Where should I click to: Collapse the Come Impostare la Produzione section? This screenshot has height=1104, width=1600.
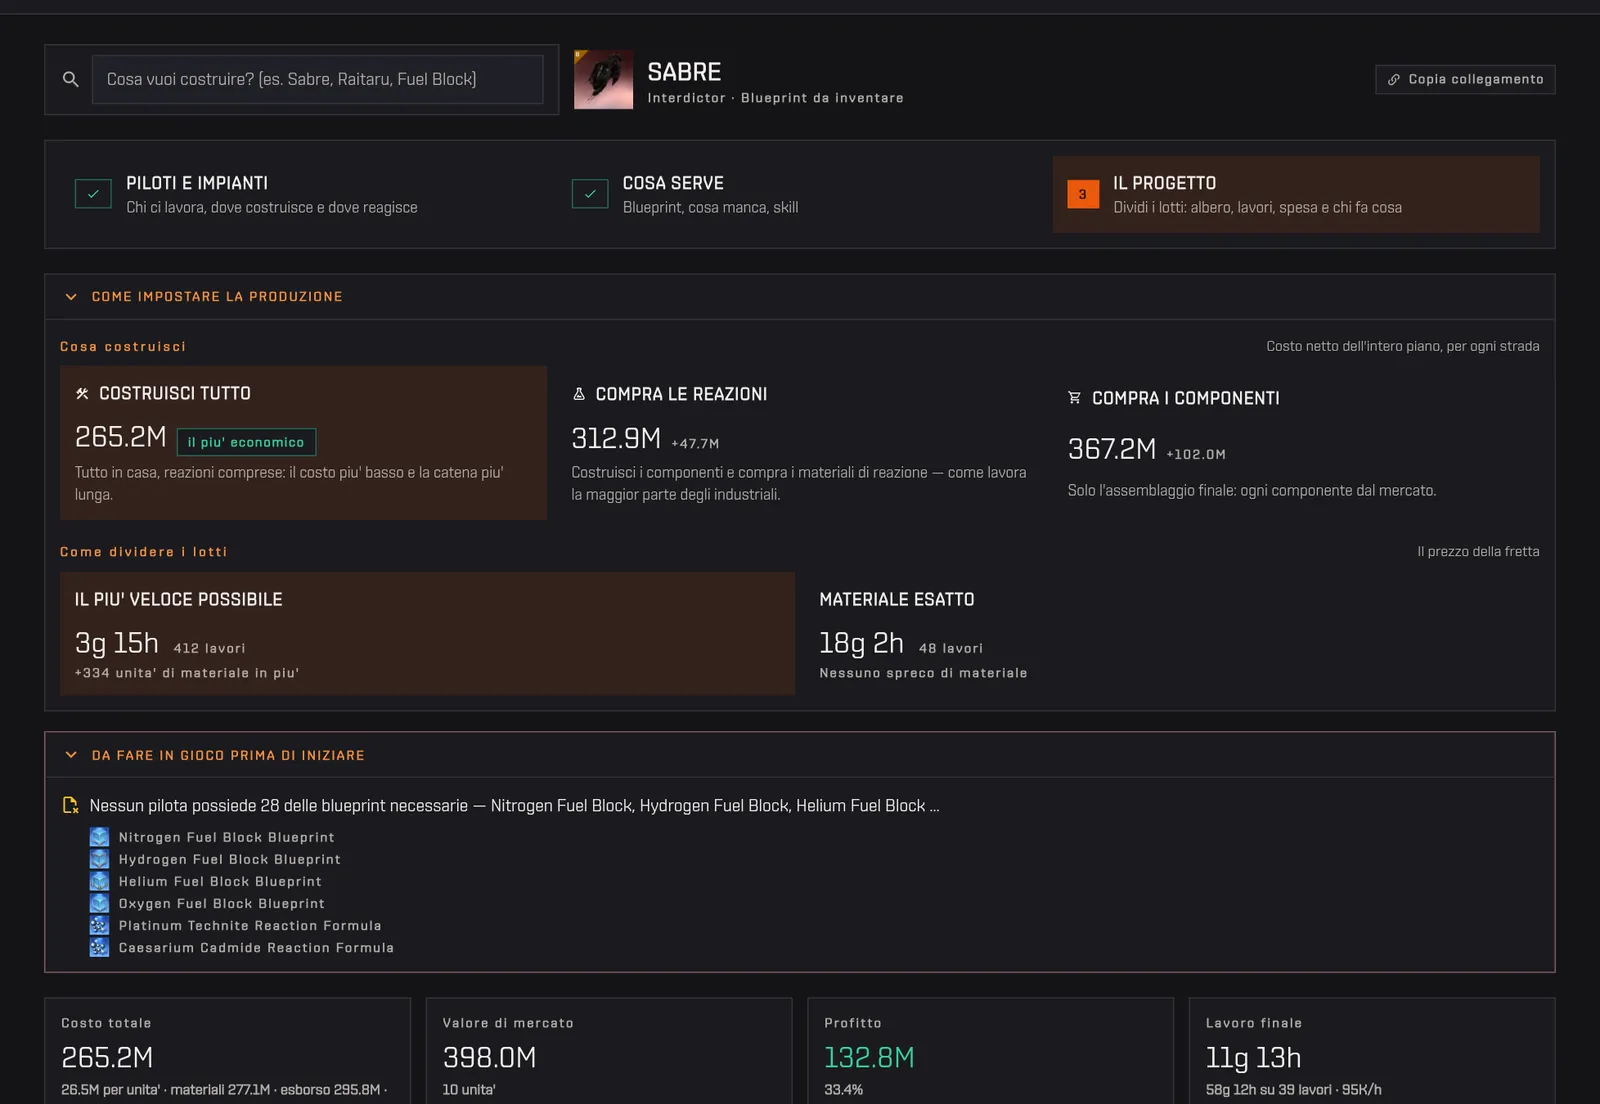(71, 297)
